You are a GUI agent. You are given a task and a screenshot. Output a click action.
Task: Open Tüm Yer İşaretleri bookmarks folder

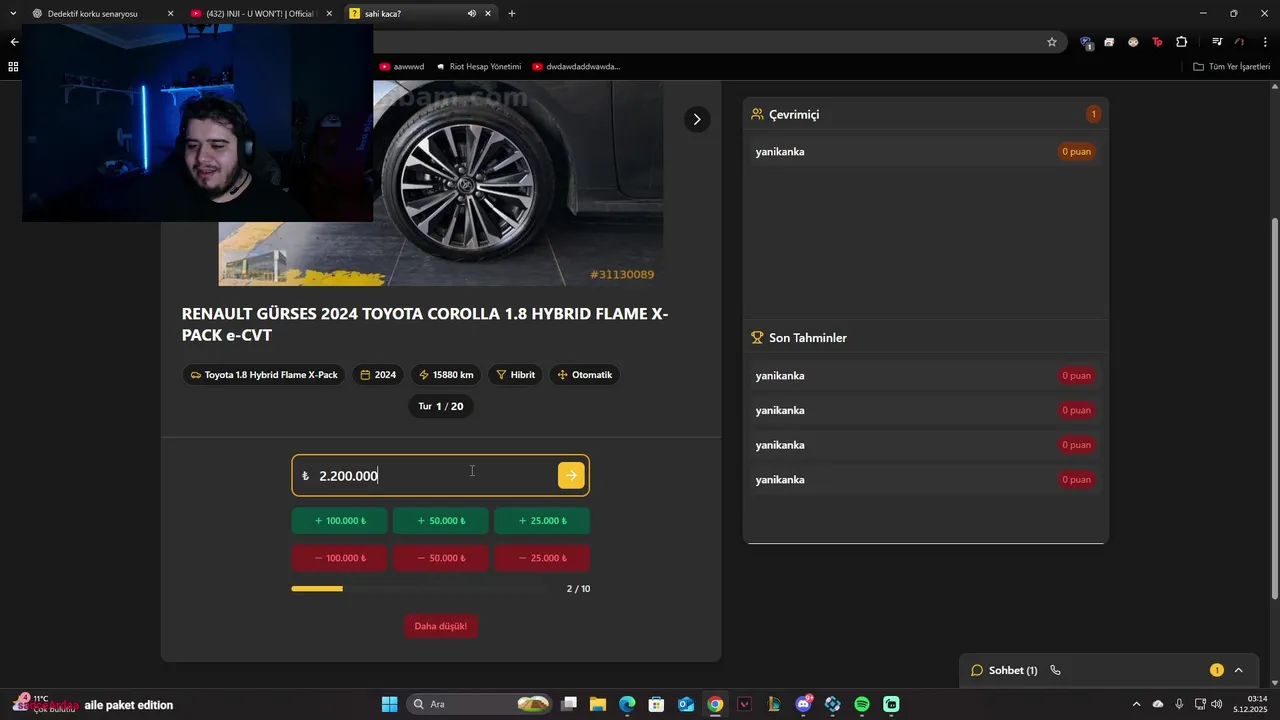click(1231, 67)
